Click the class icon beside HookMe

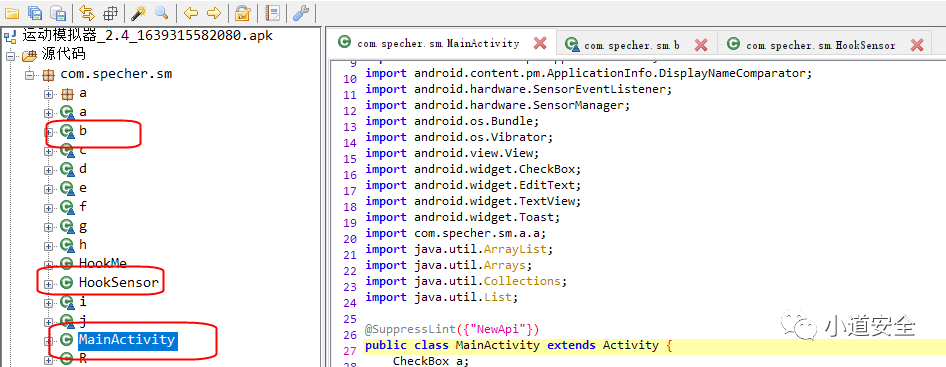pyautogui.click(x=66, y=263)
